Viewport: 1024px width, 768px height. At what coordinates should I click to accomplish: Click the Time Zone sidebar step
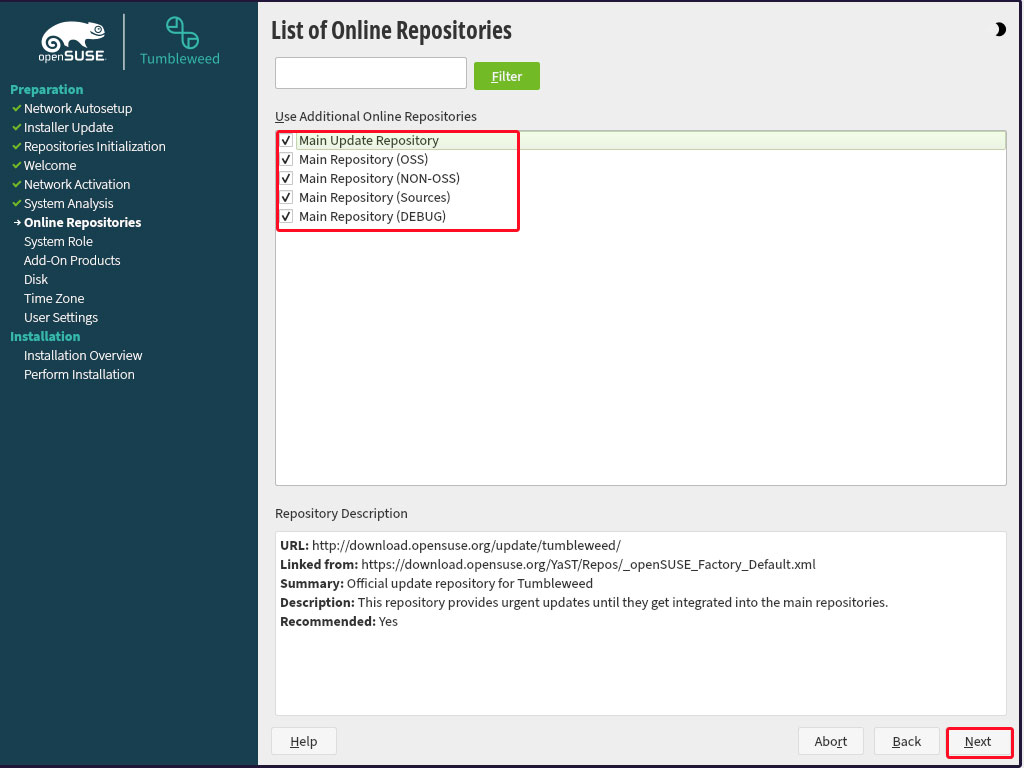click(x=54, y=298)
